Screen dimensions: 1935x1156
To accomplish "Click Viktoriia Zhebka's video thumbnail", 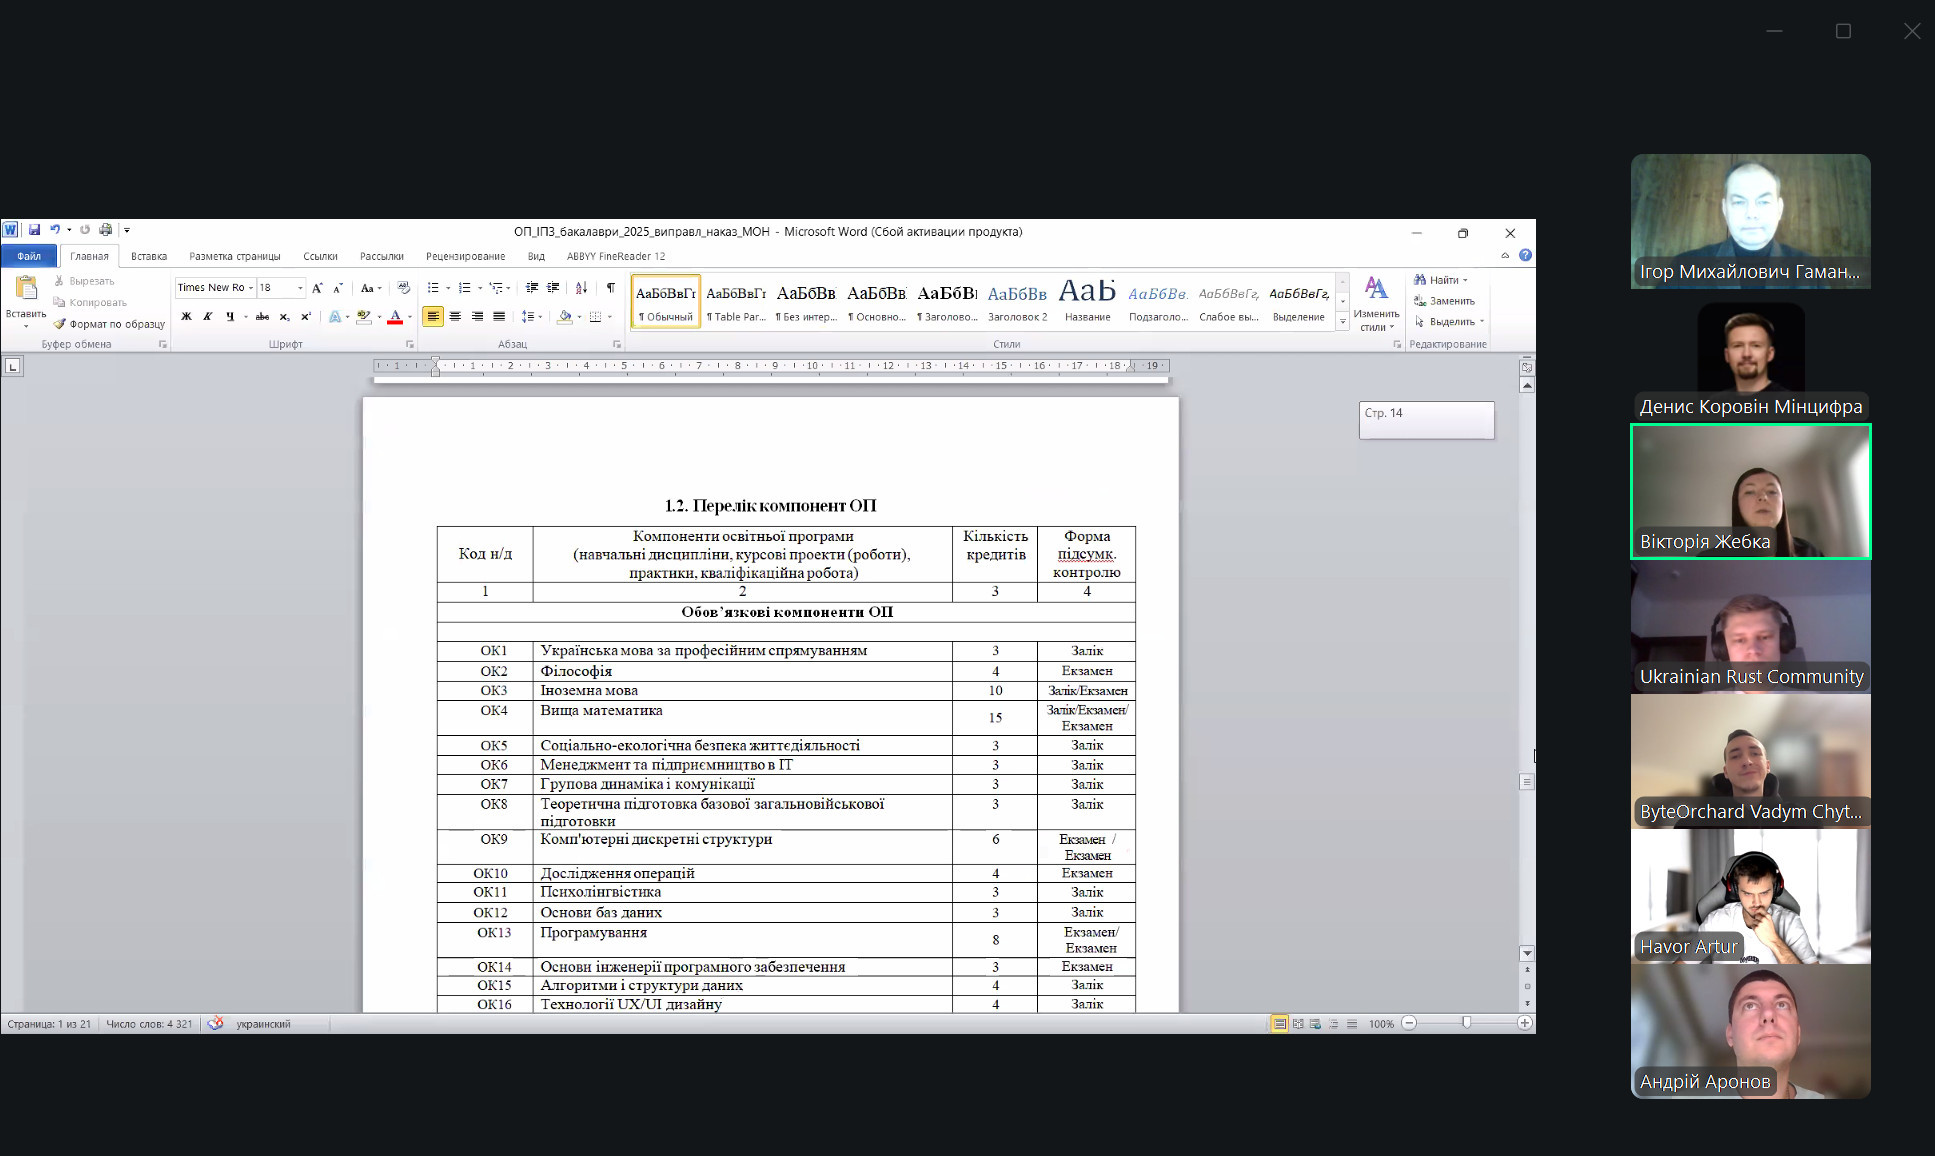I will 1750,491.
